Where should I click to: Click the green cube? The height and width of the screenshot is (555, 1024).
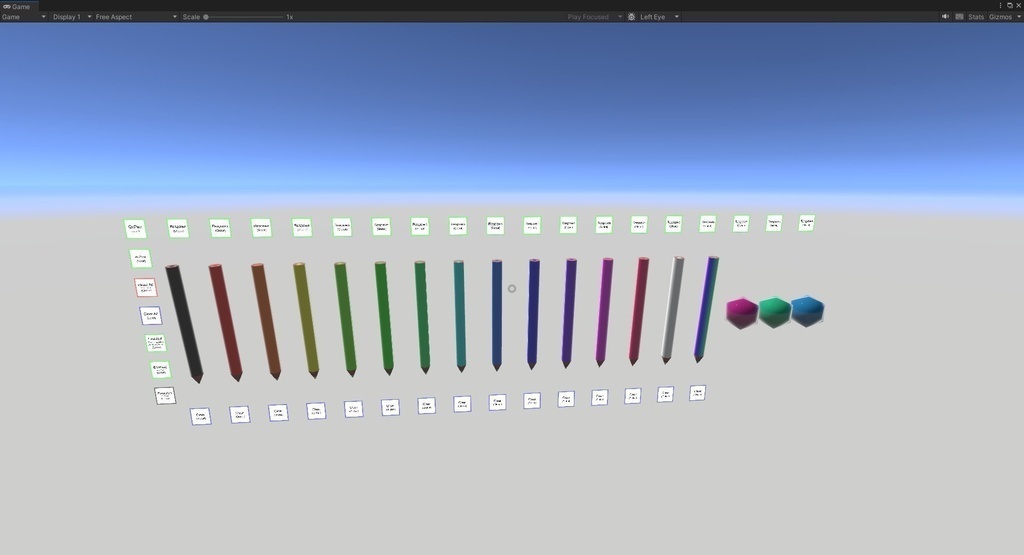[x=775, y=311]
